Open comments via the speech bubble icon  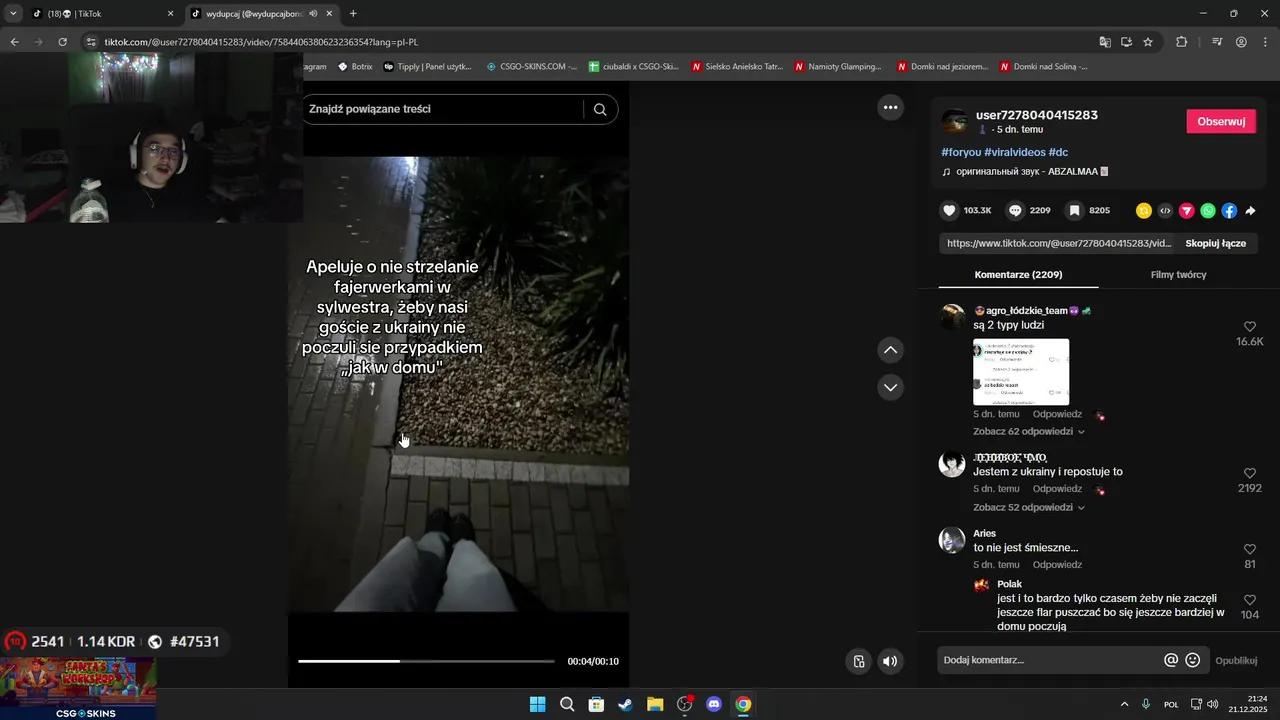(1015, 211)
